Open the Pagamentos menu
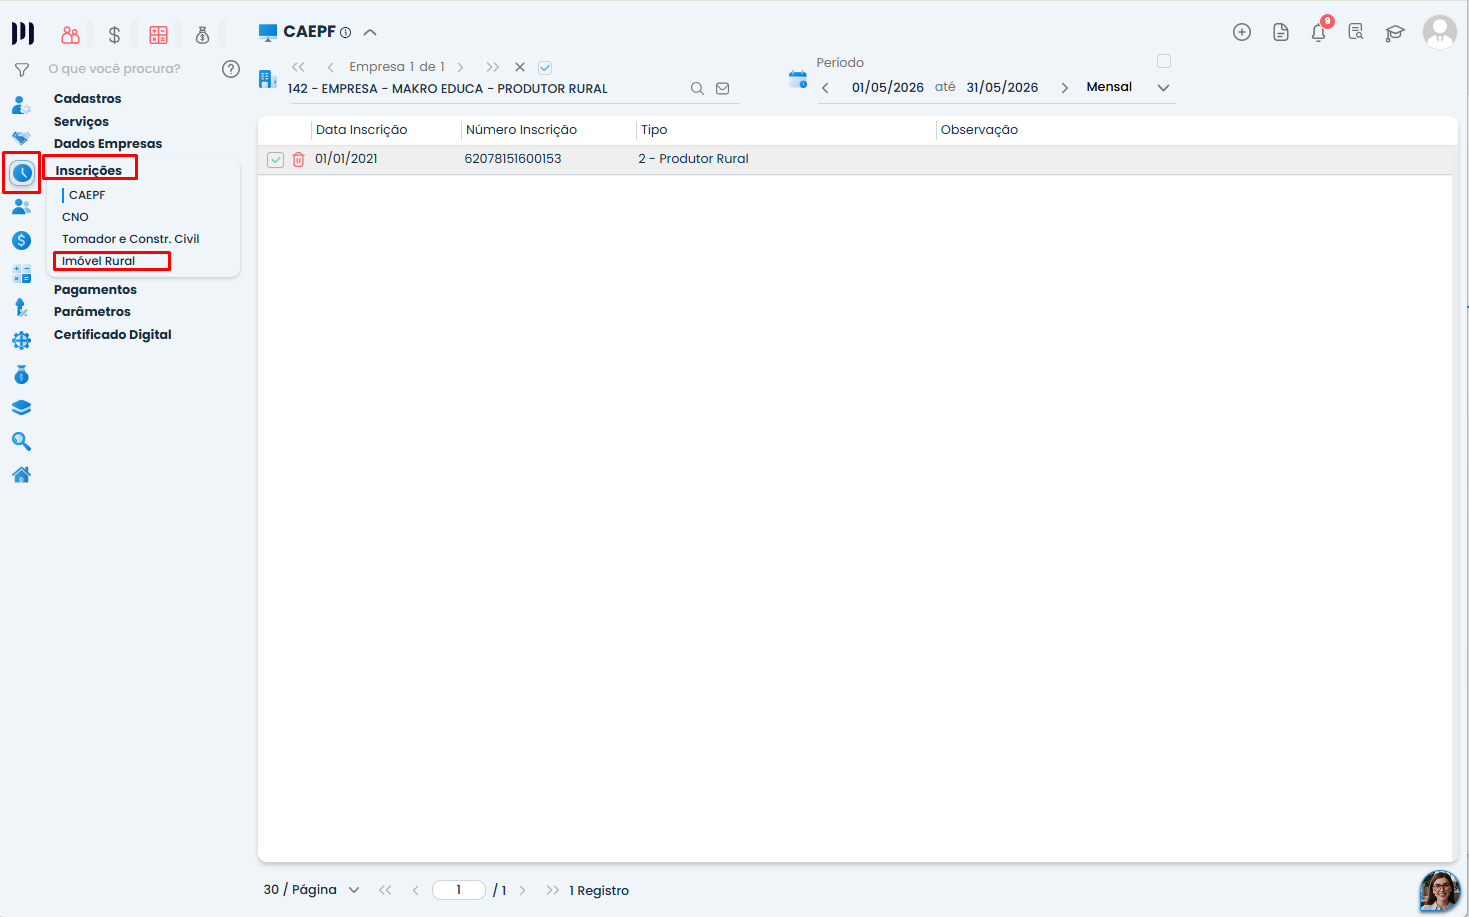The image size is (1469, 917). [95, 290]
